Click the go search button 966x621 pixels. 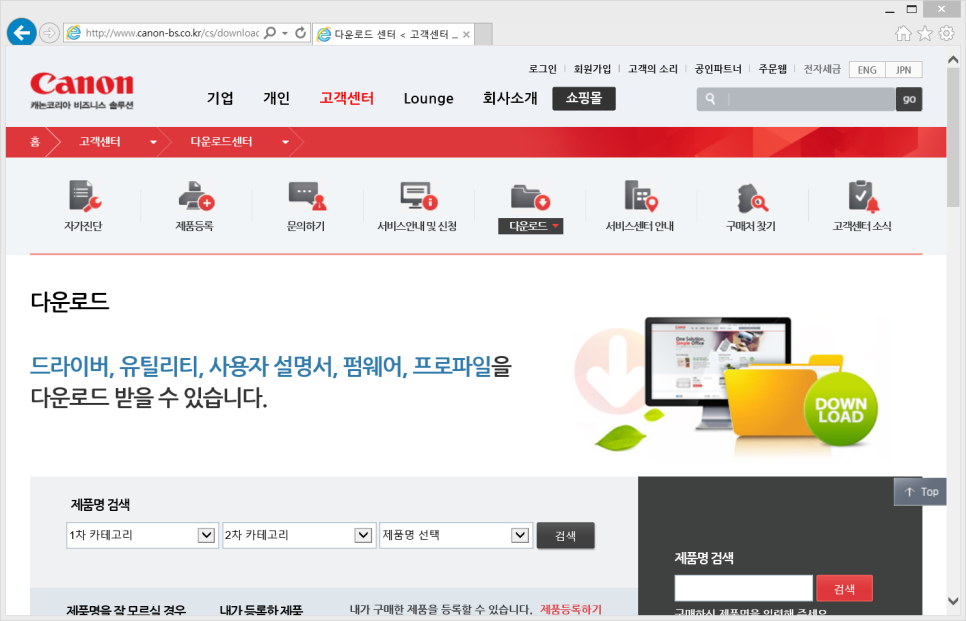(x=909, y=99)
